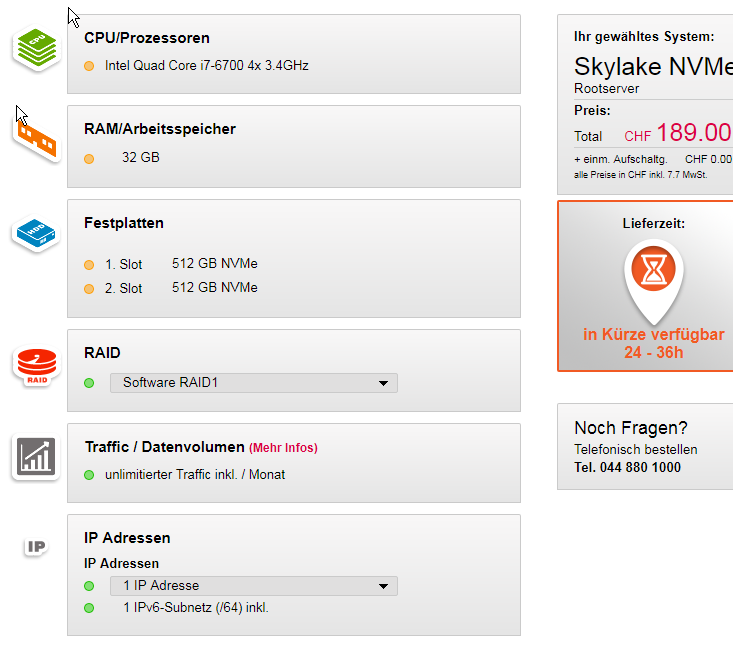Click the orange dot beside 32 GB
733x650 pixels.
[x=89, y=159]
